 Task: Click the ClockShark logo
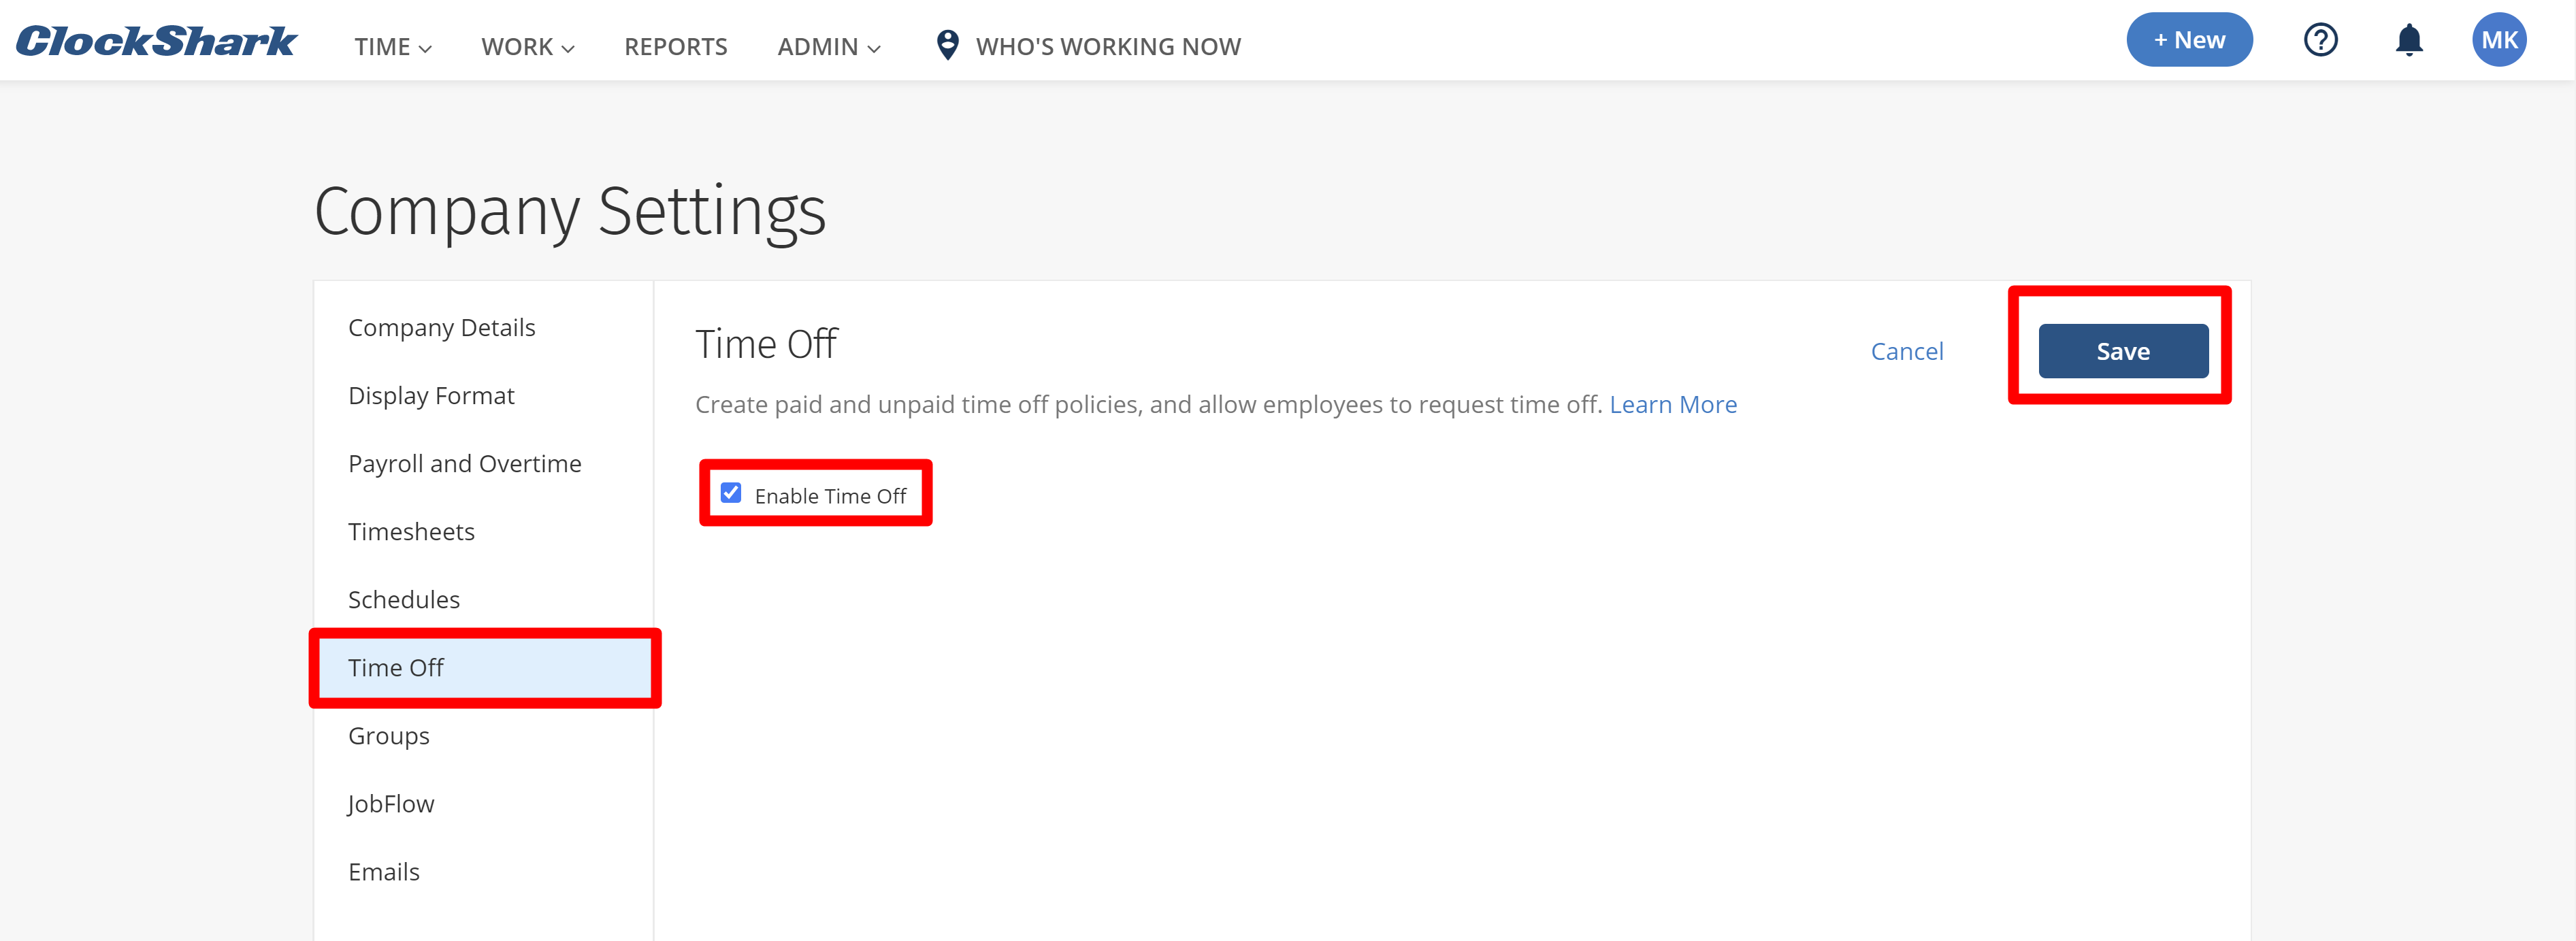pos(156,41)
